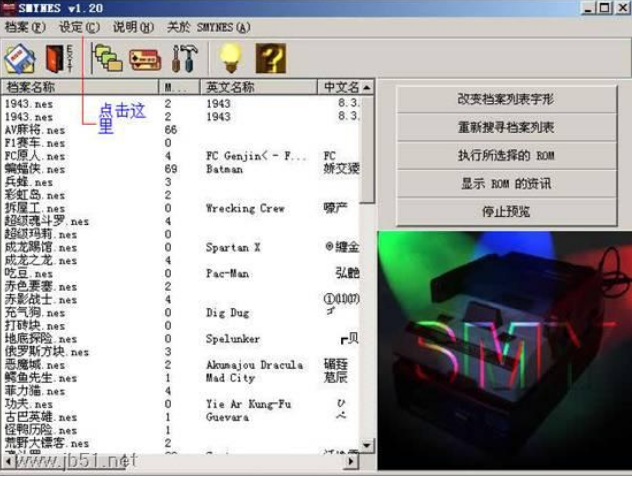Select 恶魔城.nes in the file list
The width and height of the screenshot is (632, 478).
pyautogui.click(x=35, y=365)
